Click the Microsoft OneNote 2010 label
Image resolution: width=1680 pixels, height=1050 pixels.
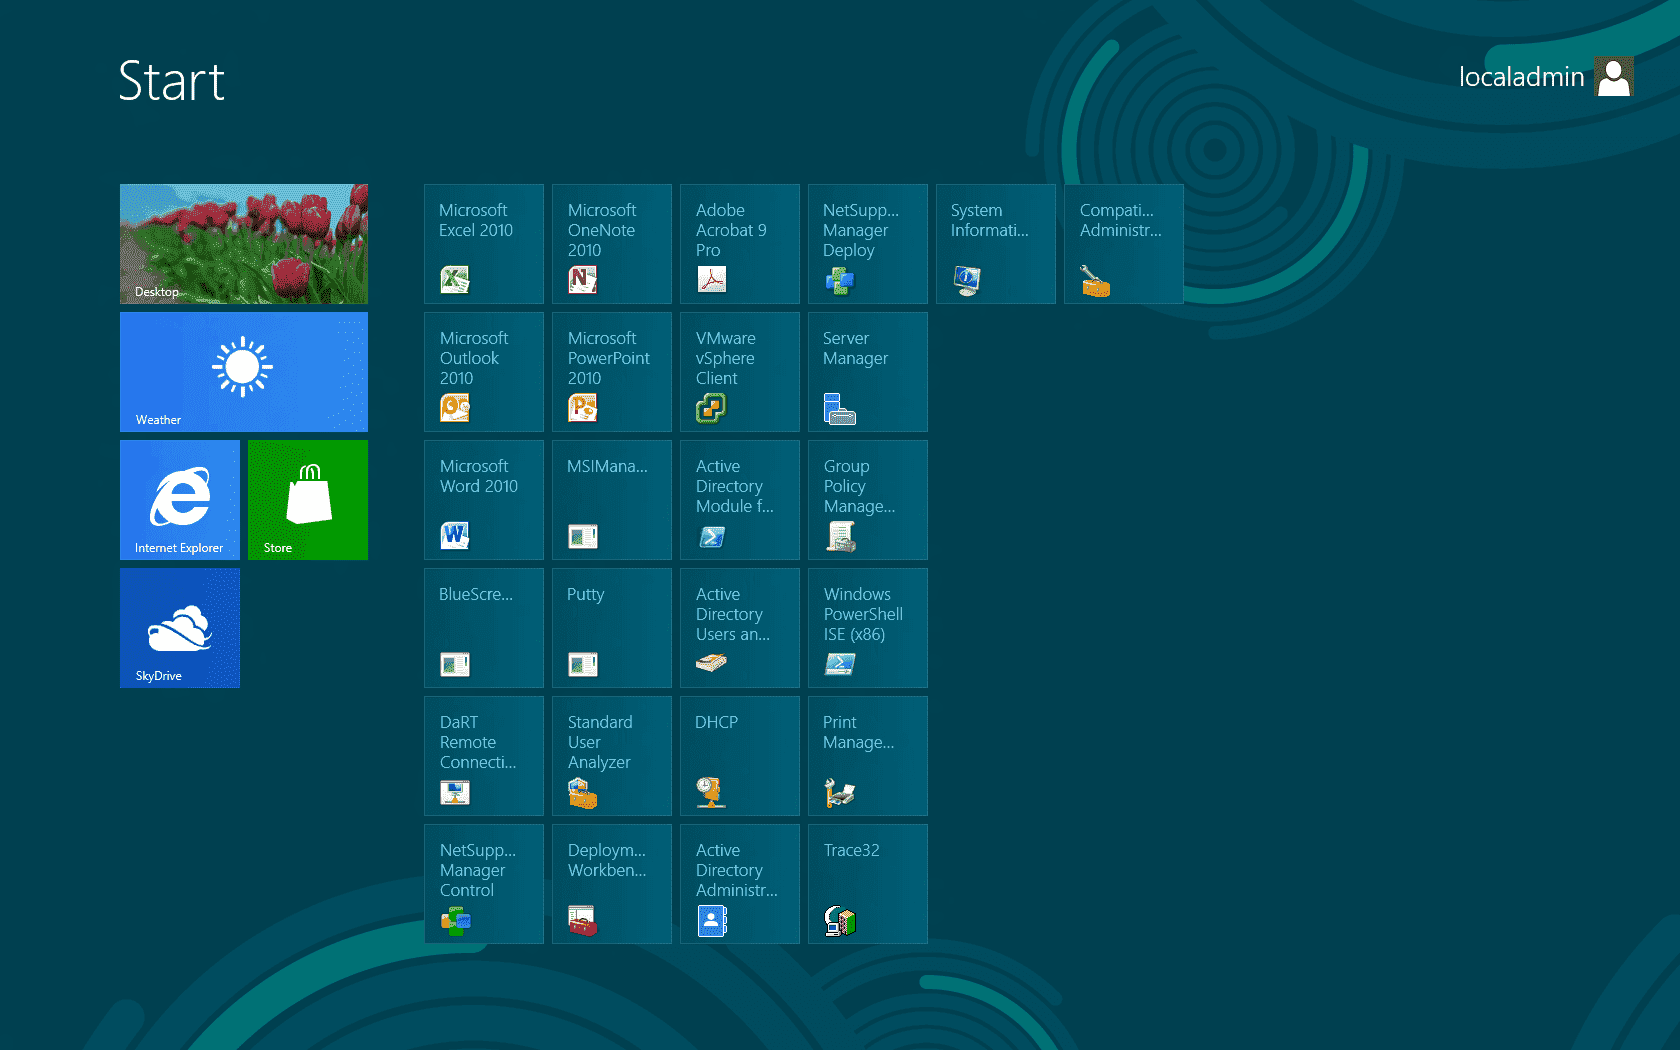click(x=602, y=230)
